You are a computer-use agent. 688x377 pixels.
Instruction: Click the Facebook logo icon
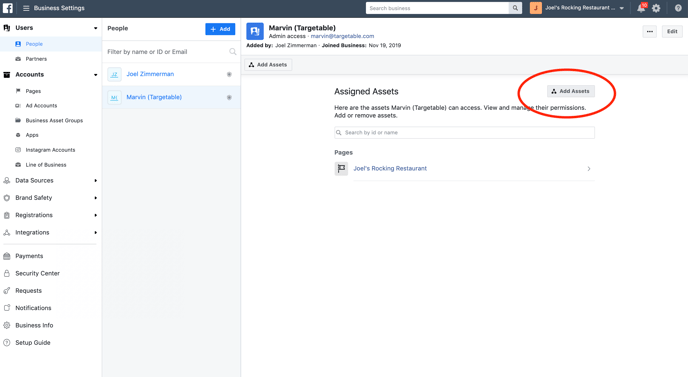pos(8,8)
